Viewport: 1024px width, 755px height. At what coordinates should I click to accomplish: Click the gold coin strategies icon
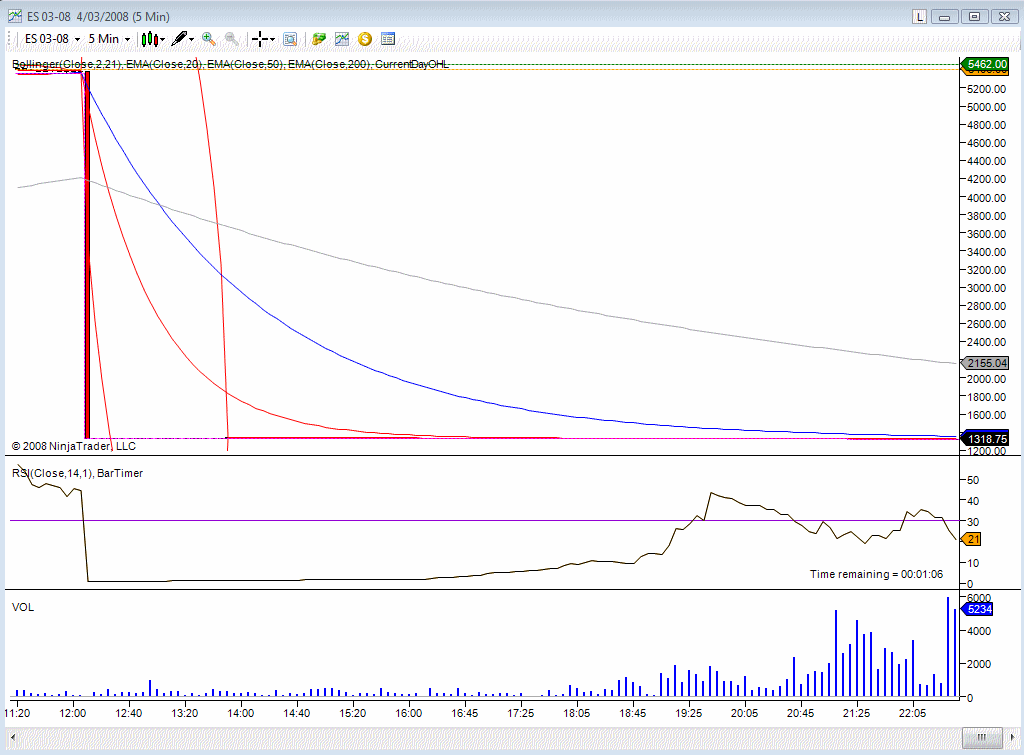365,39
